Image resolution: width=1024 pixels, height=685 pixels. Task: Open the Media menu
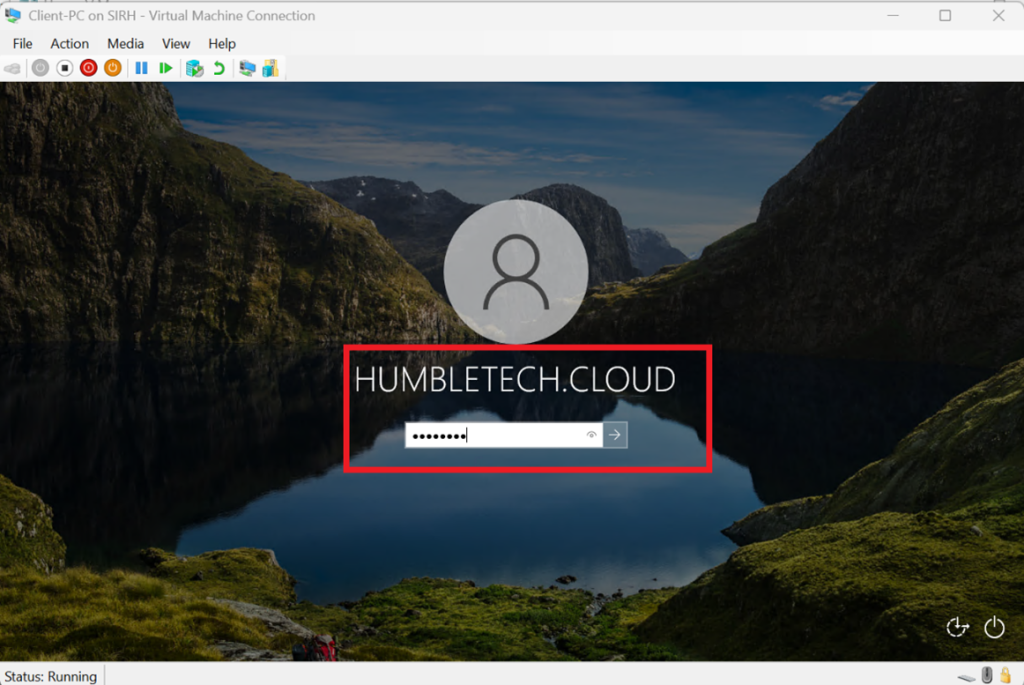(125, 43)
